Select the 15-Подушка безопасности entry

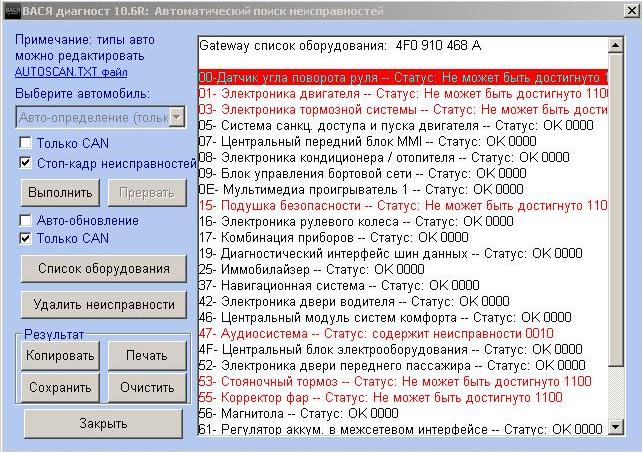[x=400, y=205]
